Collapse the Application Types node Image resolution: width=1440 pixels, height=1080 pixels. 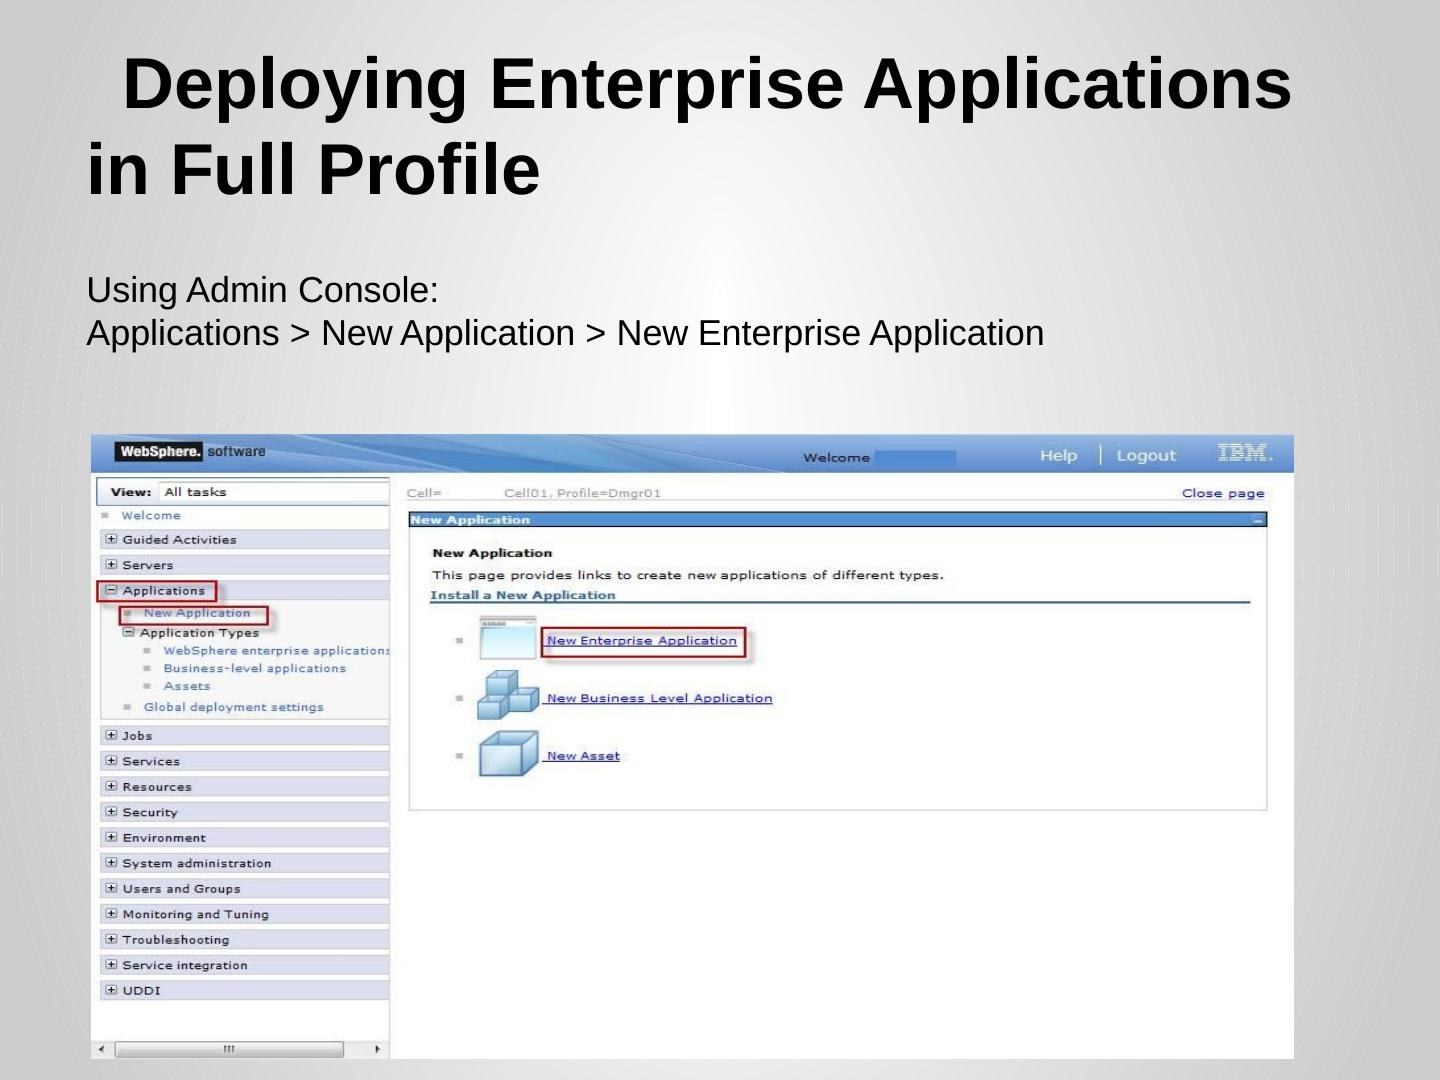tap(128, 632)
